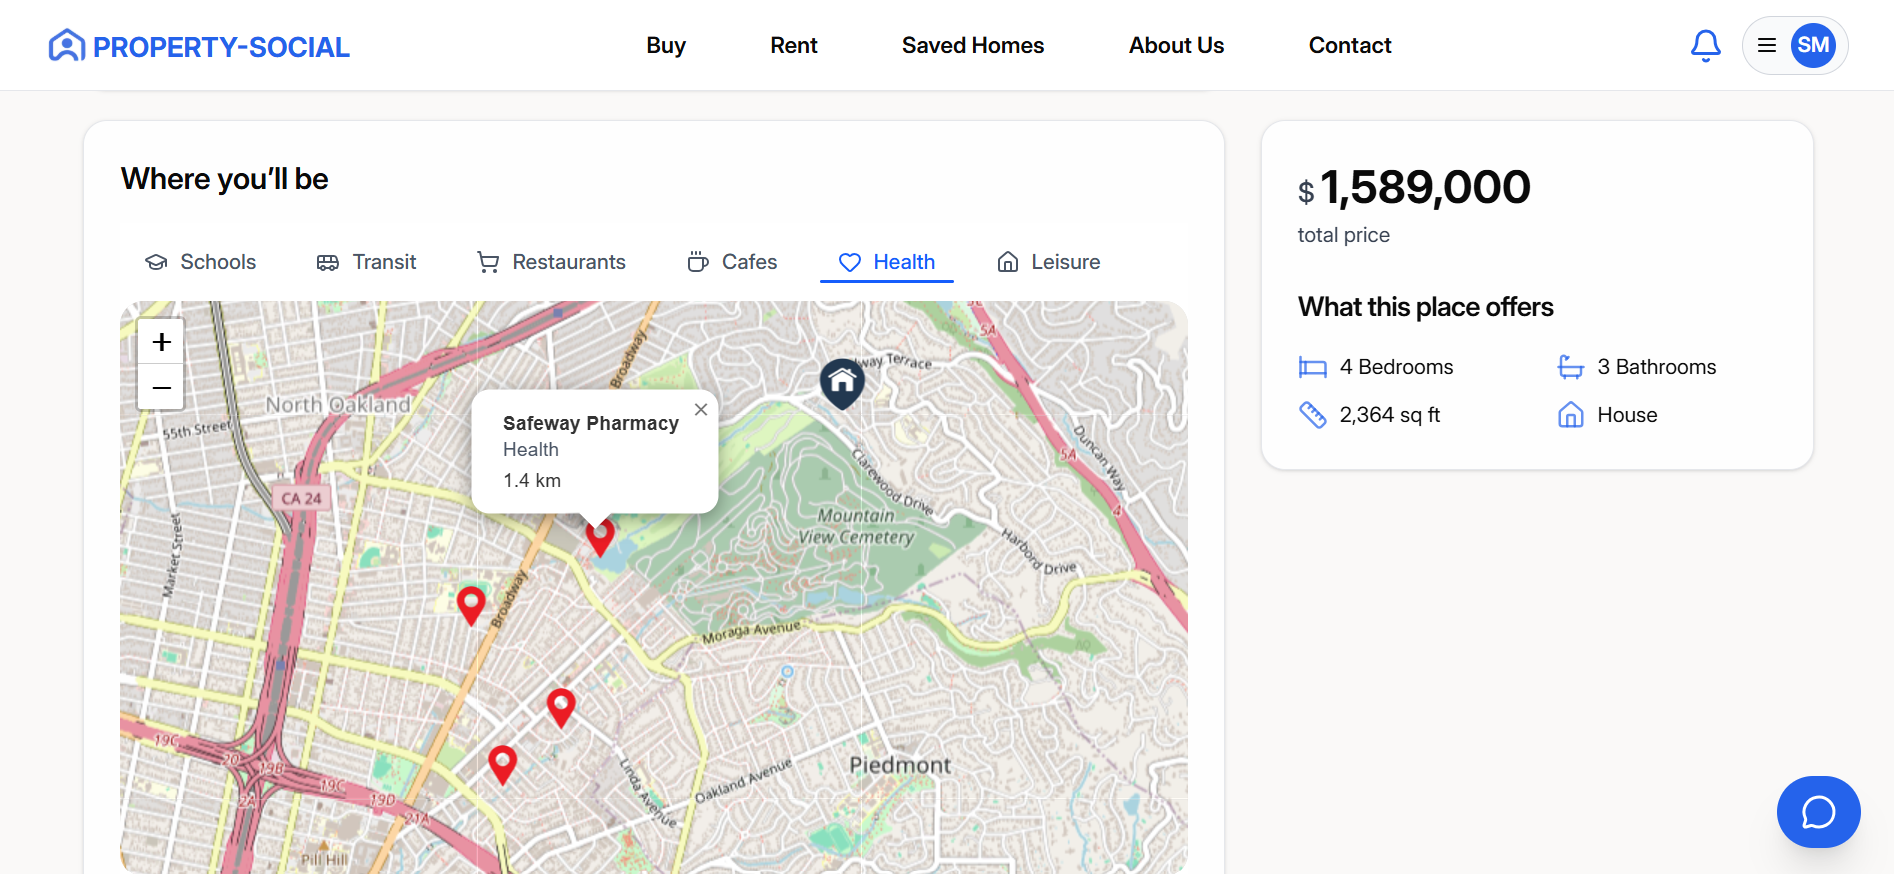Open the Rent navigation link
The height and width of the screenshot is (874, 1894).
[794, 45]
